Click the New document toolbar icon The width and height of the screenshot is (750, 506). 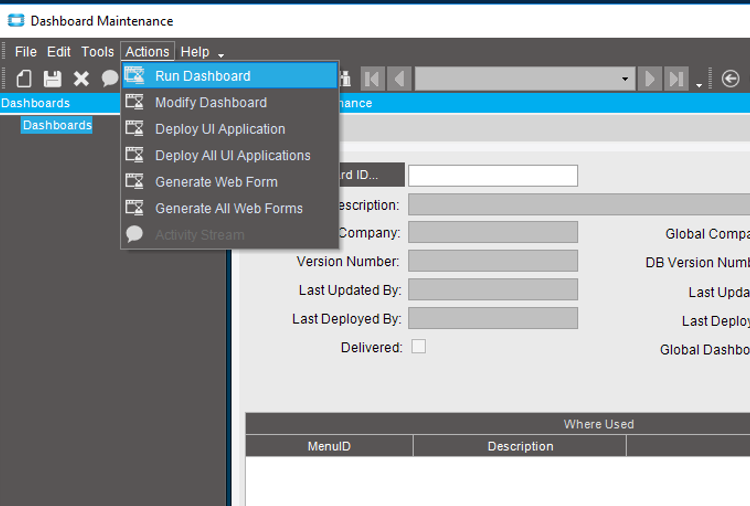[x=24, y=78]
